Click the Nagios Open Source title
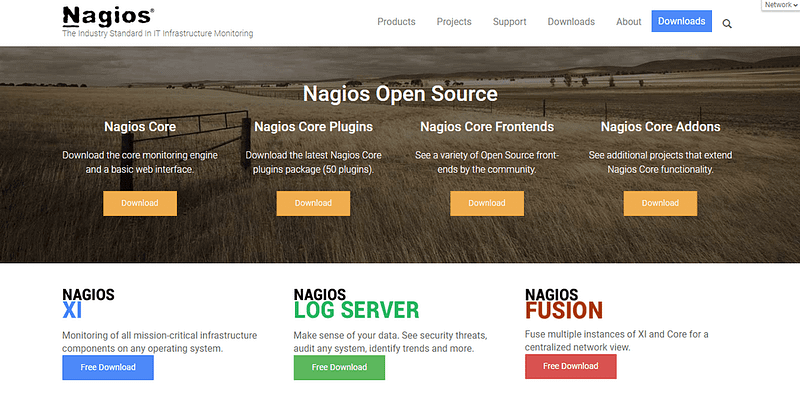This screenshot has height=404, width=800. point(400,94)
